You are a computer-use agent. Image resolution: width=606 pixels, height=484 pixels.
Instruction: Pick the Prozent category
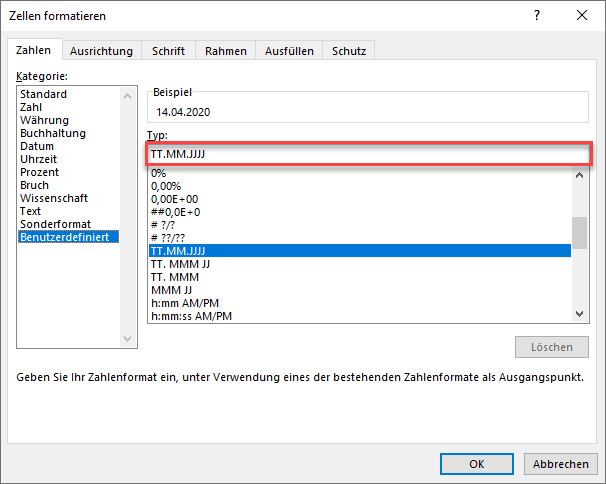point(69,172)
